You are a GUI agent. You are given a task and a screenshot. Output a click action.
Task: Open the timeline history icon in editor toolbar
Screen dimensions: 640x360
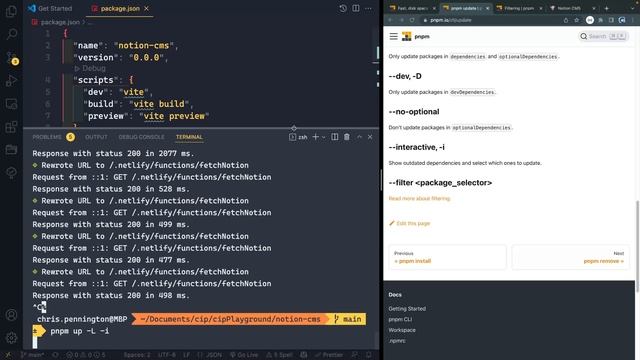[x=343, y=8]
